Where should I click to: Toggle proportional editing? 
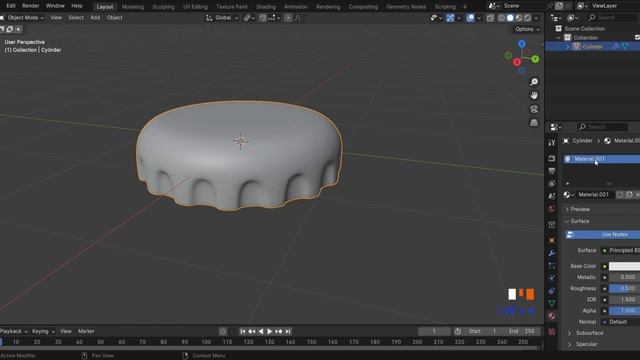(288, 18)
